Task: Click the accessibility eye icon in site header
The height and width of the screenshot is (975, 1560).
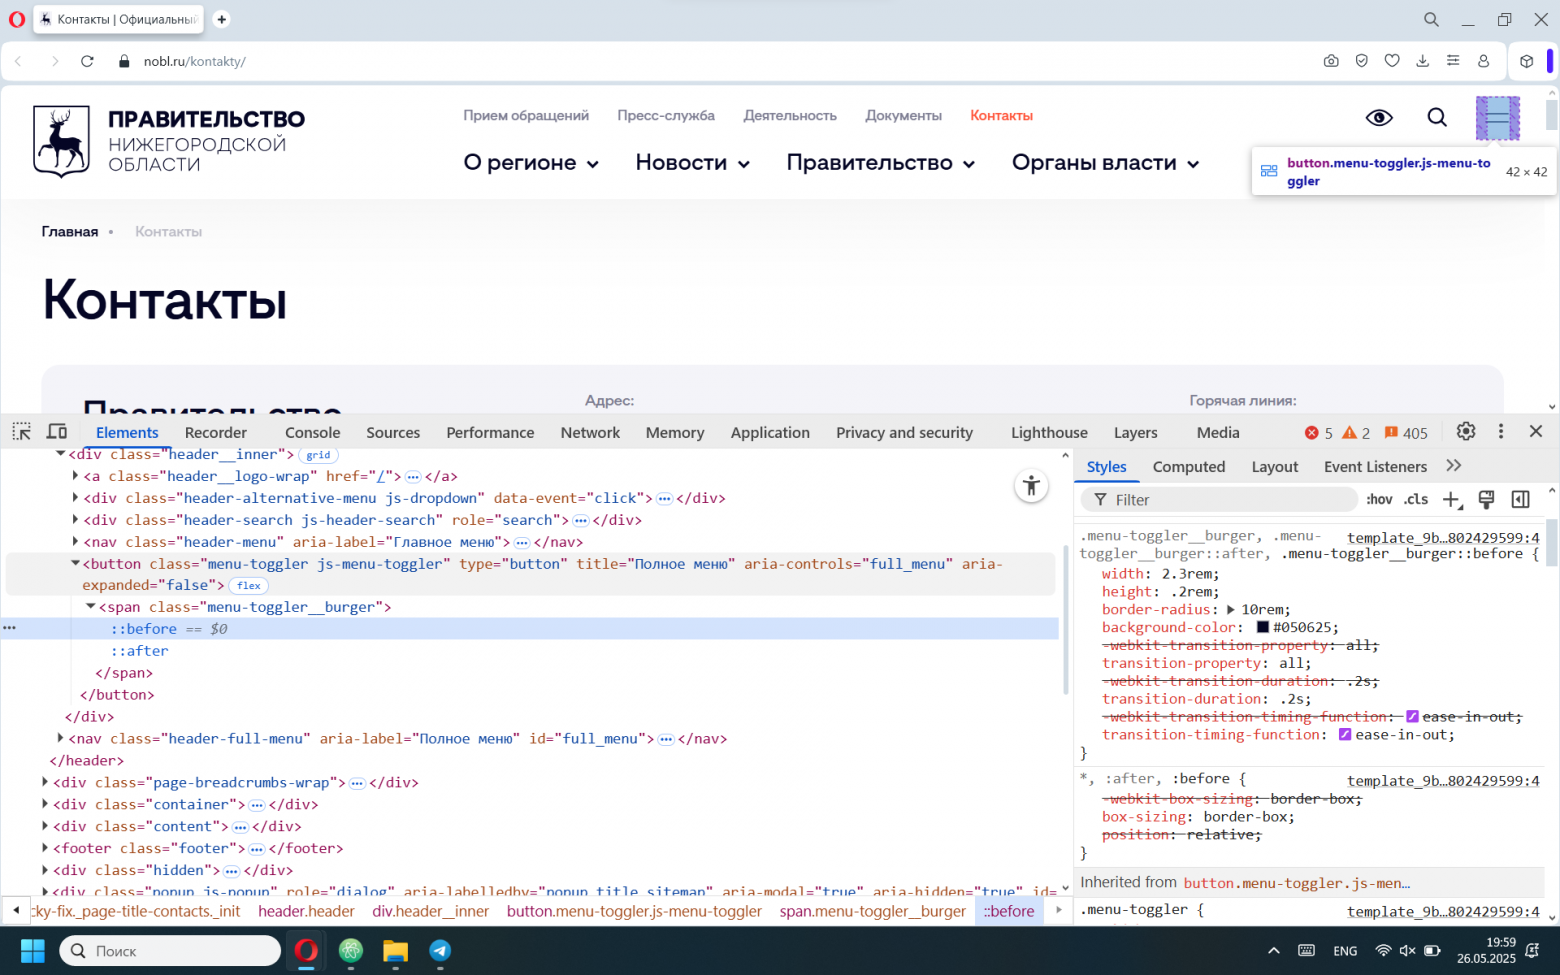Action: 1379,117
